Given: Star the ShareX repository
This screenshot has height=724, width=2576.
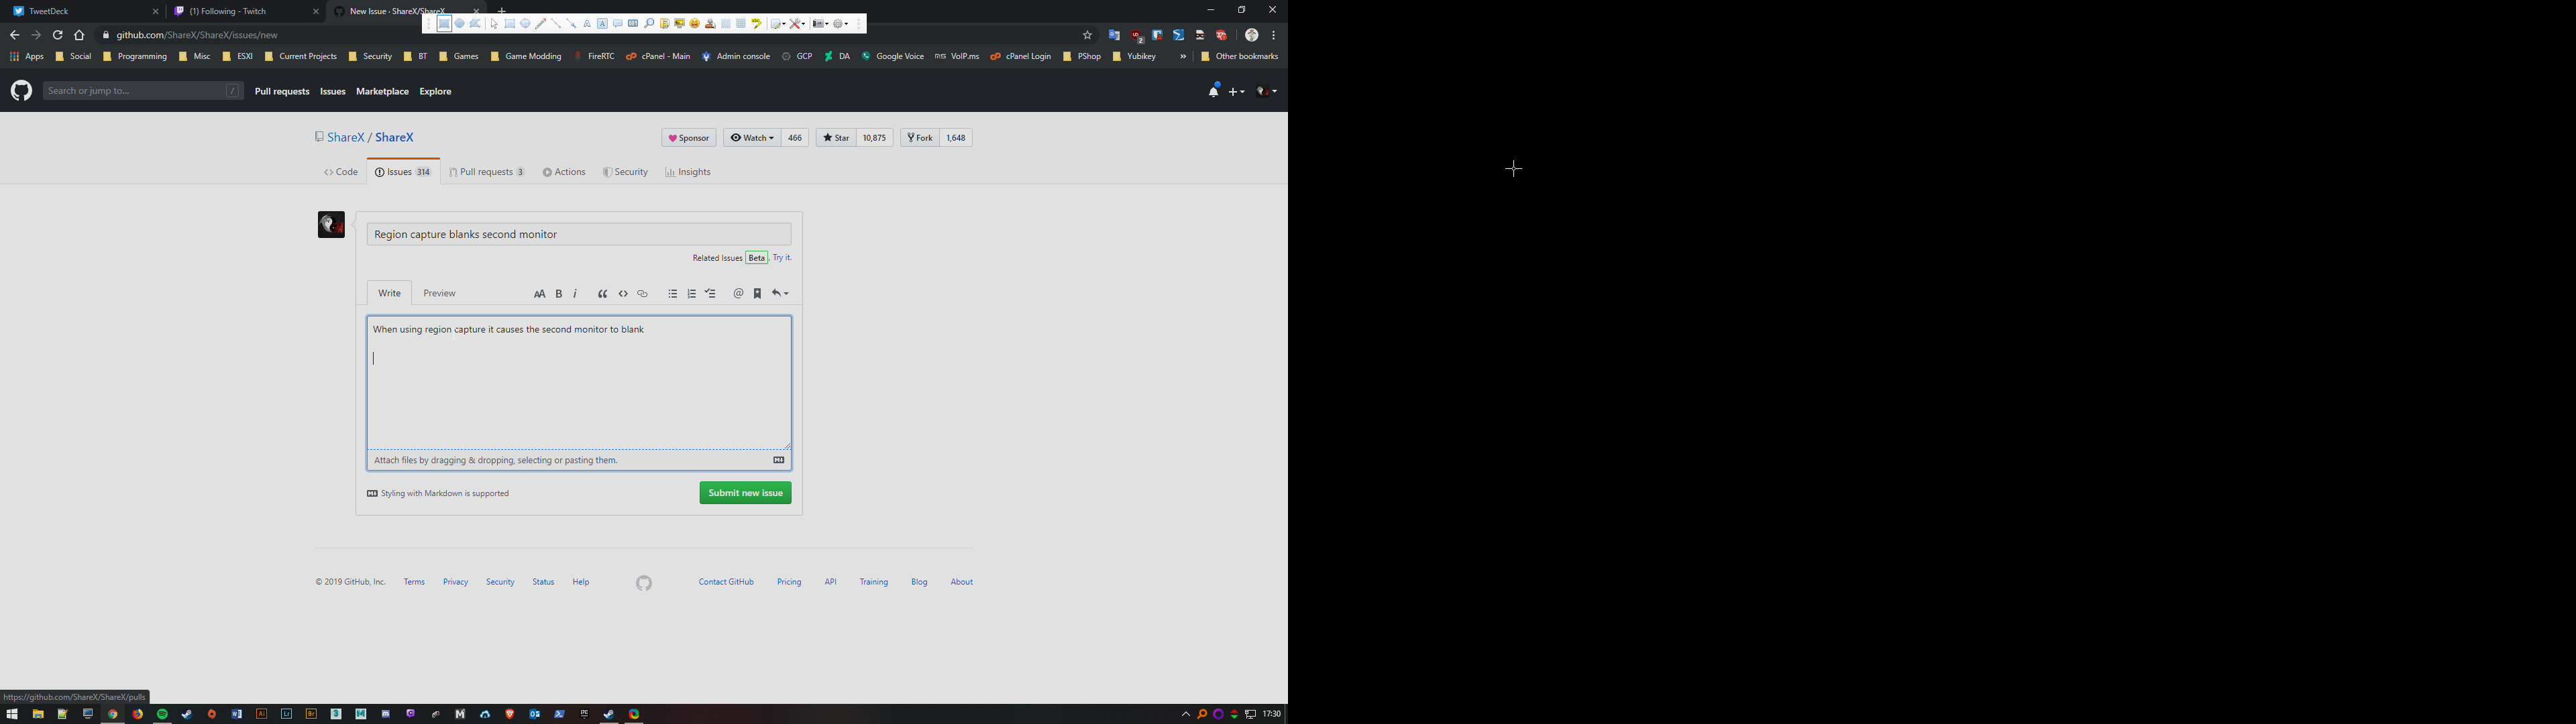Looking at the screenshot, I should (836, 138).
